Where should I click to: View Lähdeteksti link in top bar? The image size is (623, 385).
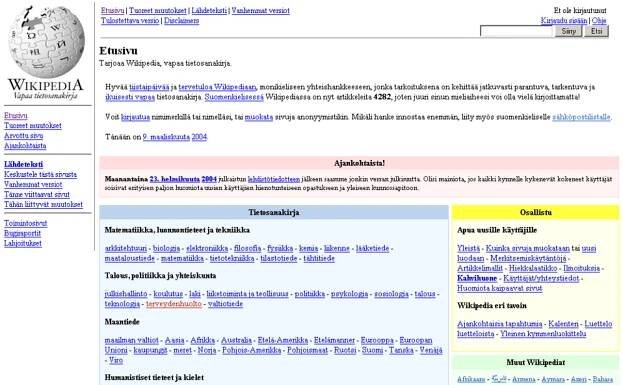[209, 11]
